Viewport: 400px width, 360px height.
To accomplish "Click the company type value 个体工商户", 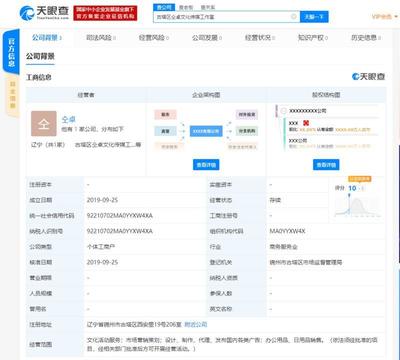I will (101, 247).
